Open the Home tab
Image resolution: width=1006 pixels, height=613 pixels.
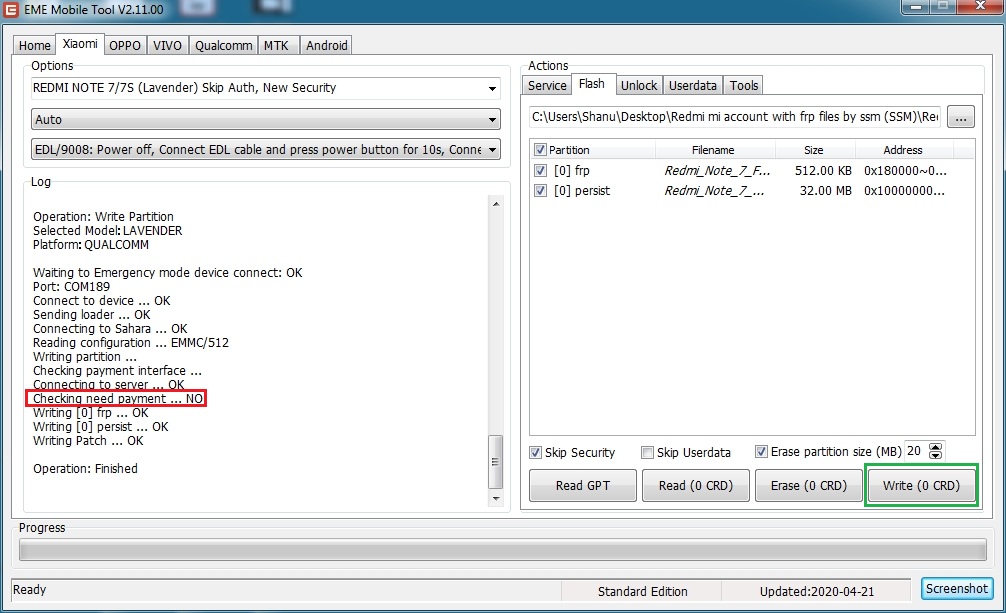coord(35,46)
